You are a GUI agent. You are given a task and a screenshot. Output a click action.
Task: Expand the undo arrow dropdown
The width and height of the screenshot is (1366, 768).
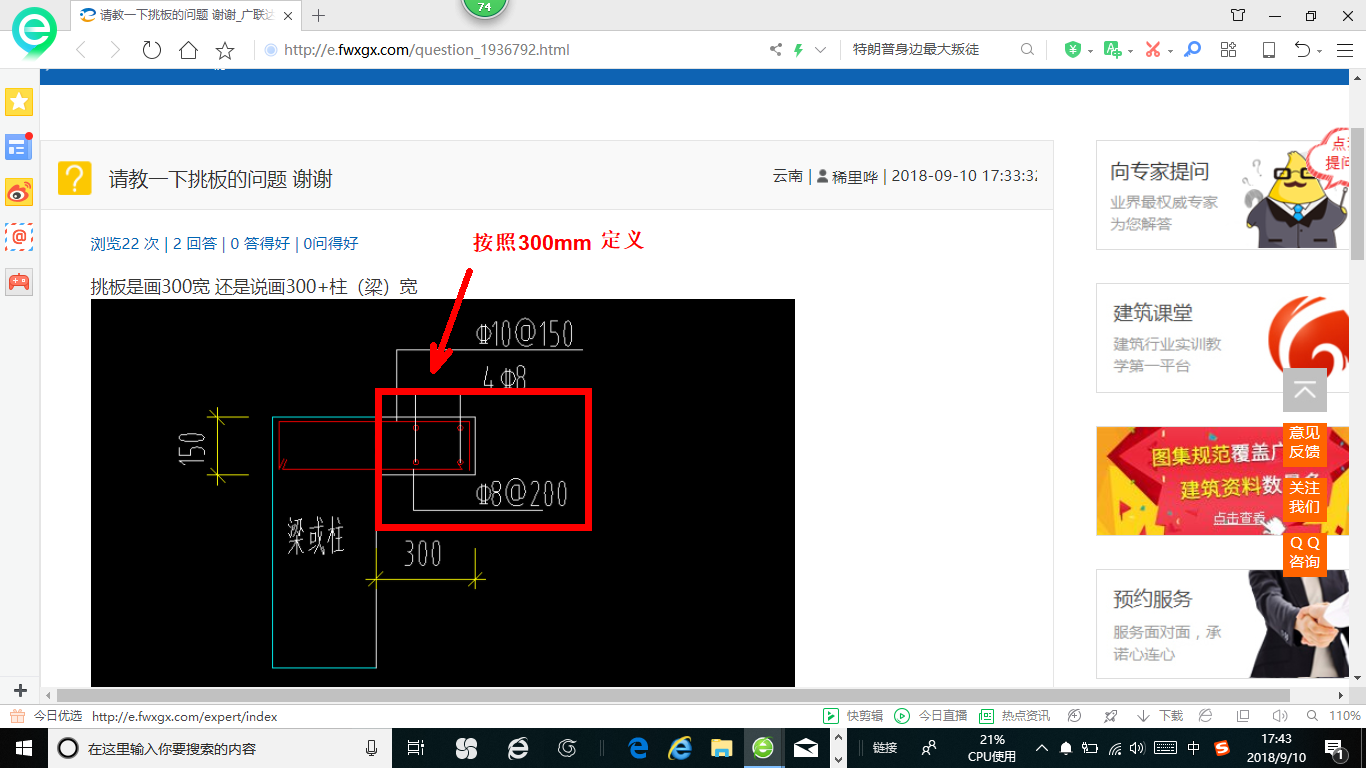(x=1319, y=51)
